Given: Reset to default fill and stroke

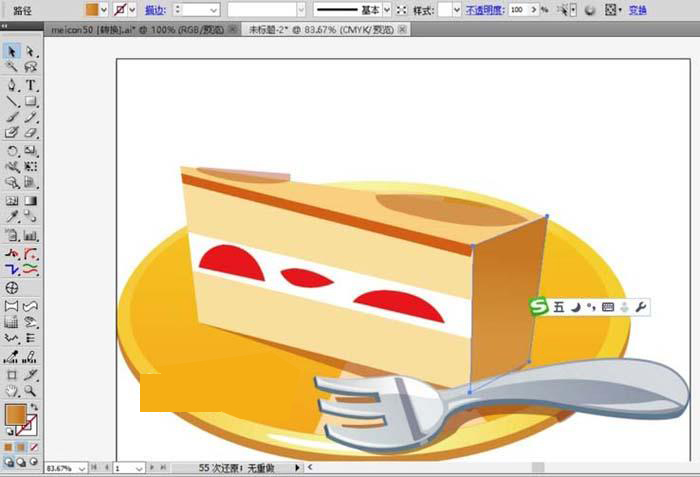Looking at the screenshot, I should 9,431.
